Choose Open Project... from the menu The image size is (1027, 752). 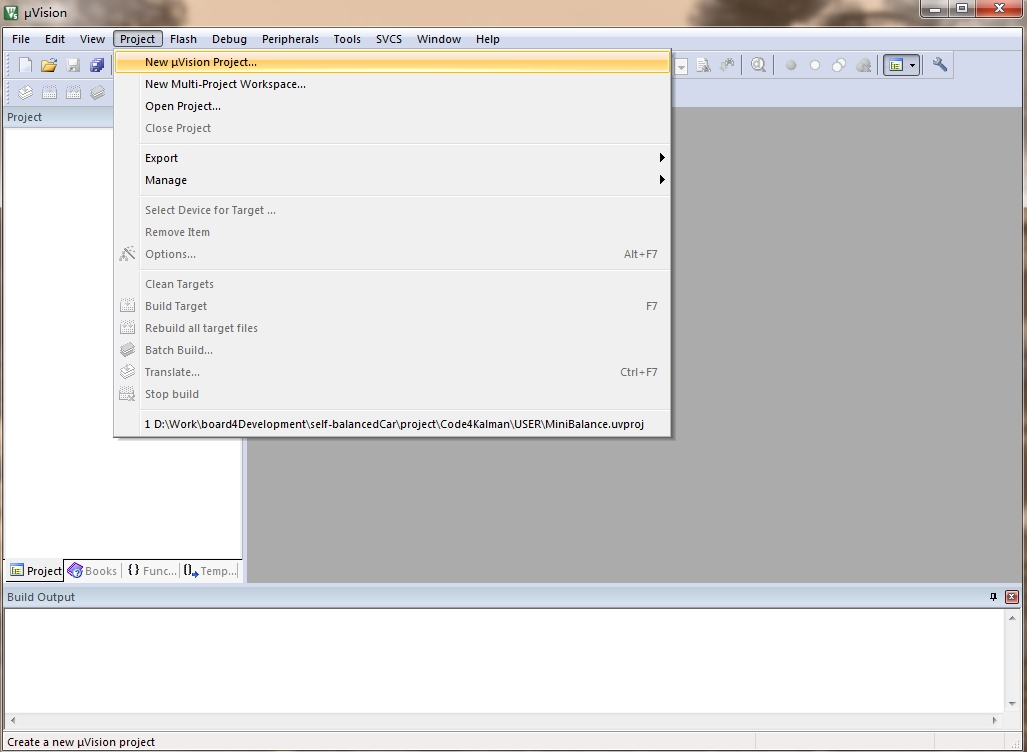click(392, 106)
